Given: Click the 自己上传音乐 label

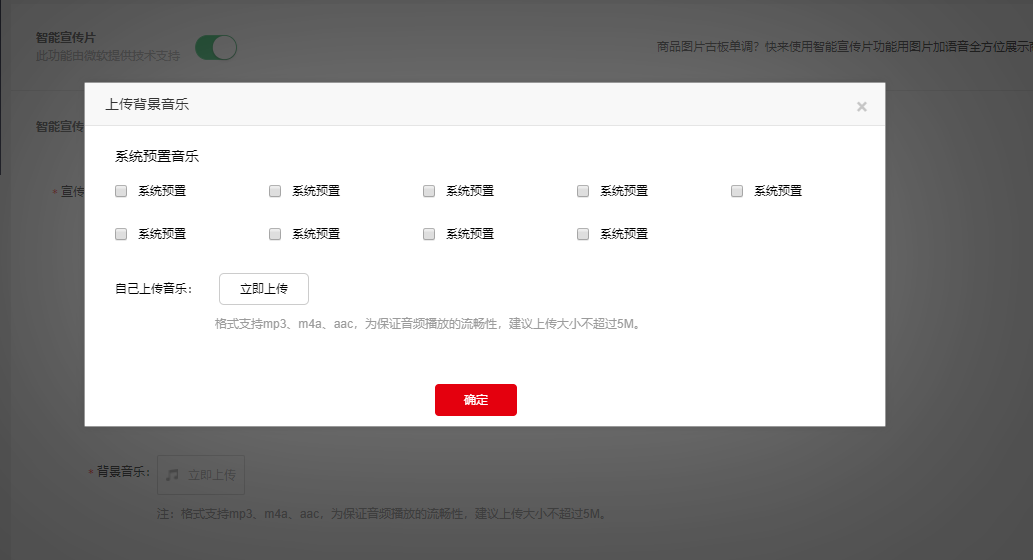Looking at the screenshot, I should (x=154, y=289).
